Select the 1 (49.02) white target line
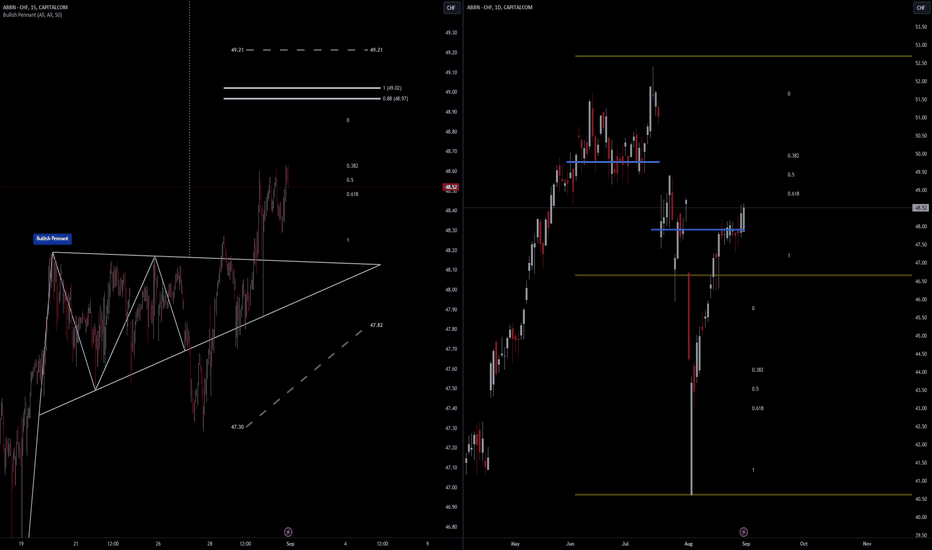 point(300,88)
